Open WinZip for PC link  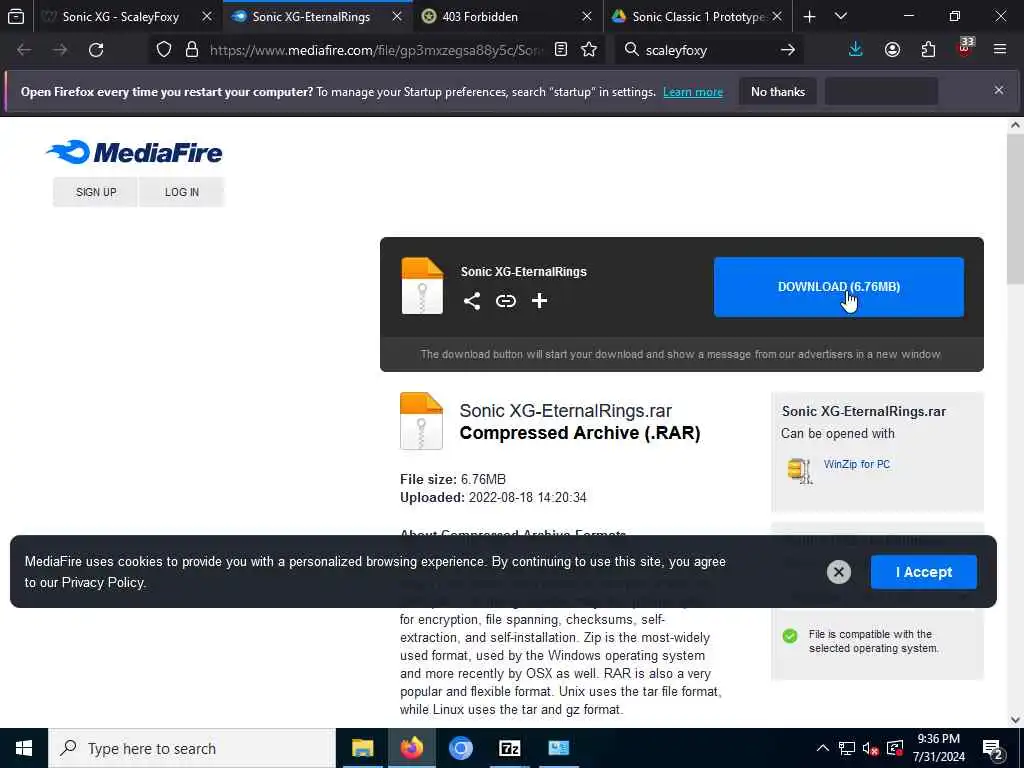point(856,464)
